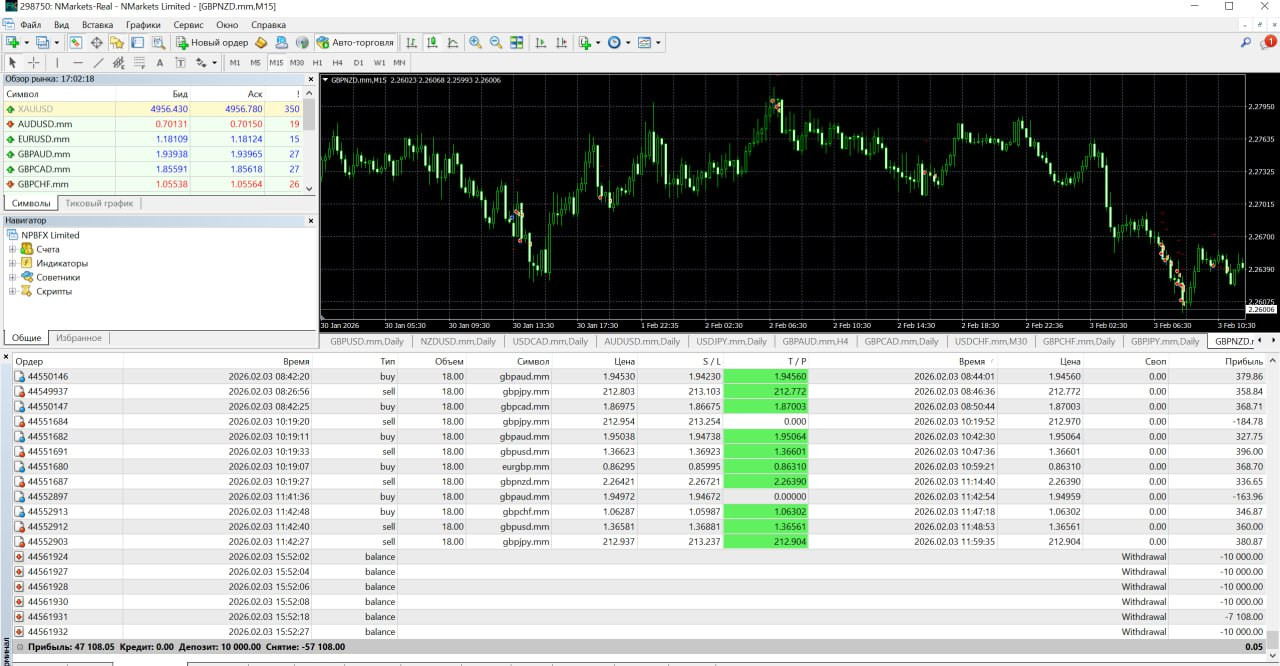Switch timeframe to H1
1280x666 pixels.
pyautogui.click(x=317, y=63)
